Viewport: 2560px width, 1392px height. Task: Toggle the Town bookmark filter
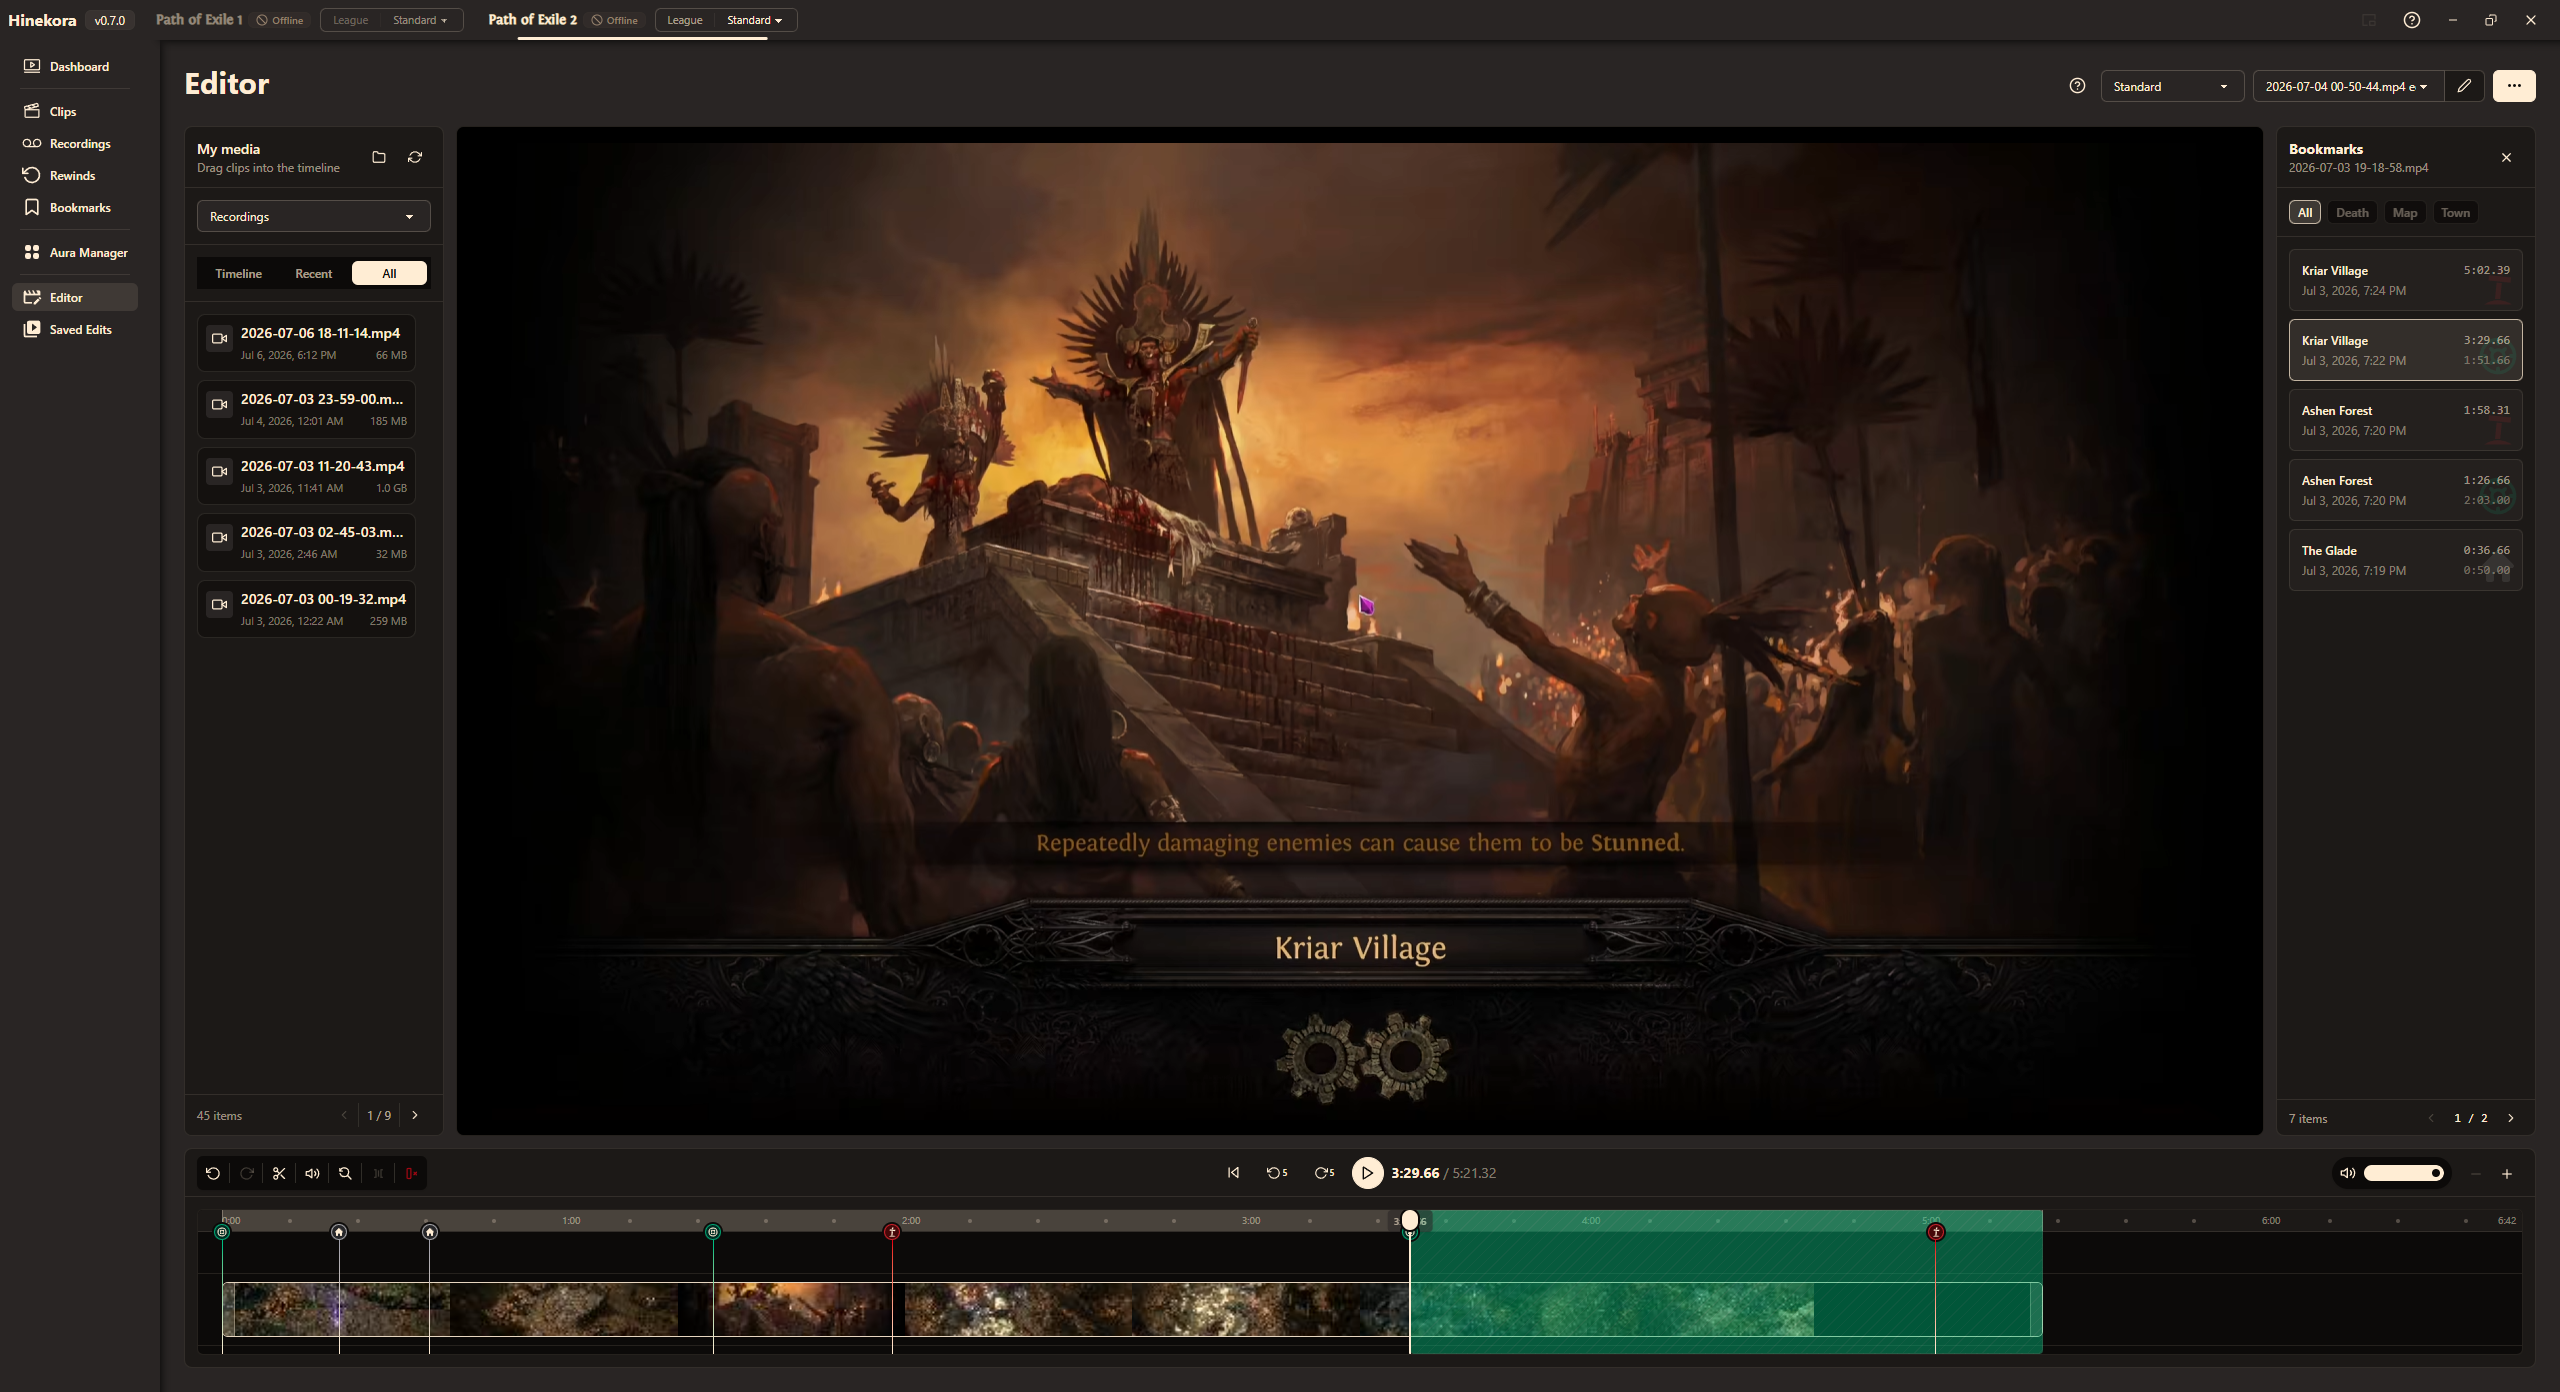pos(2455,212)
